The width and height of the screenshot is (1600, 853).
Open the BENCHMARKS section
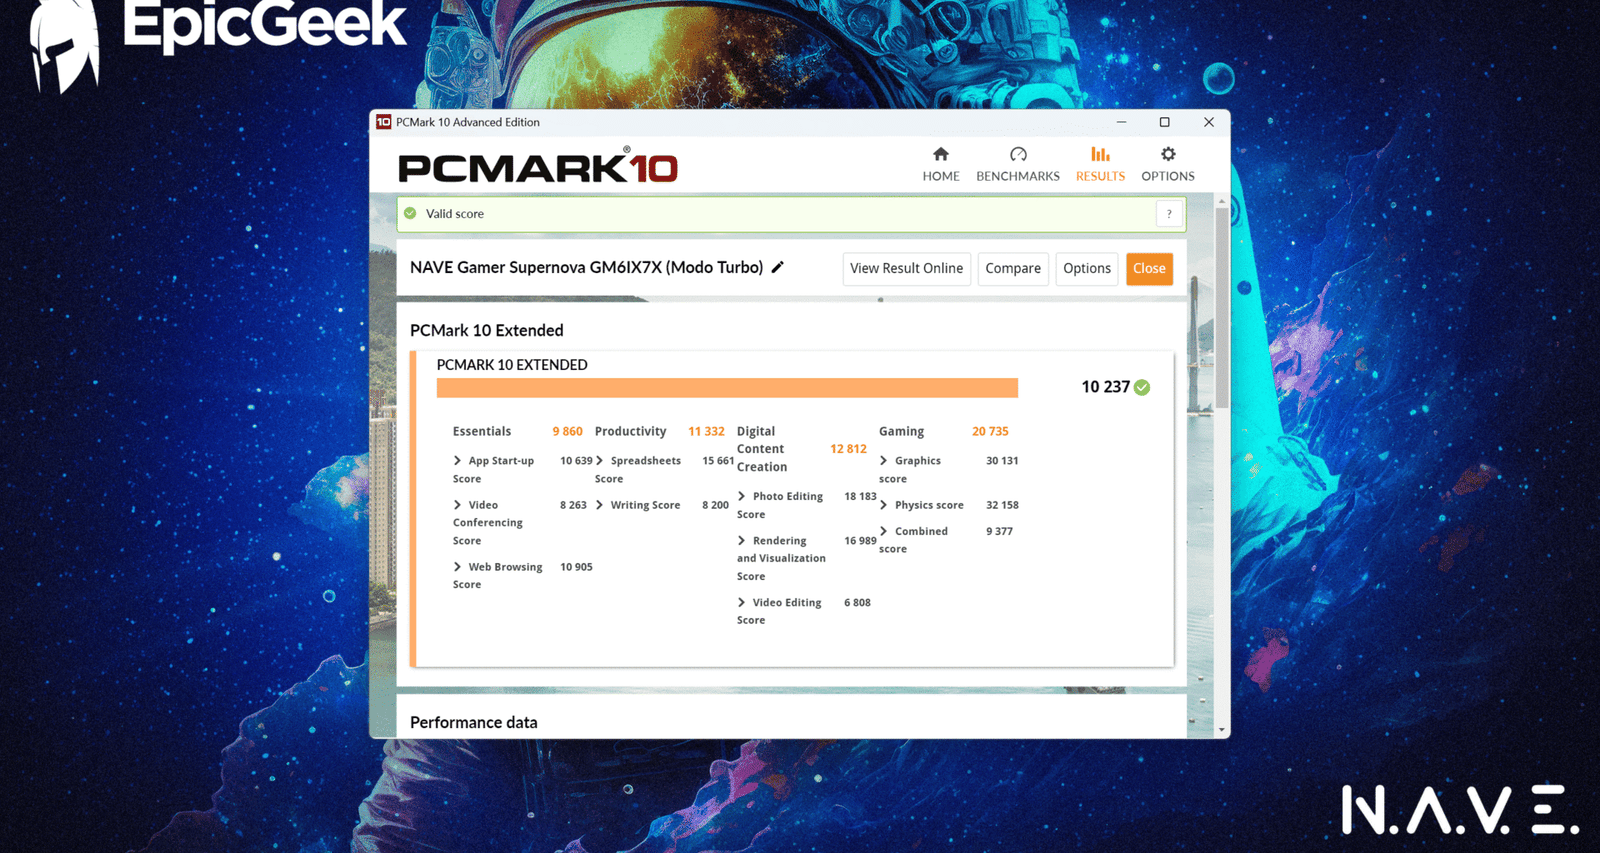[1017, 164]
